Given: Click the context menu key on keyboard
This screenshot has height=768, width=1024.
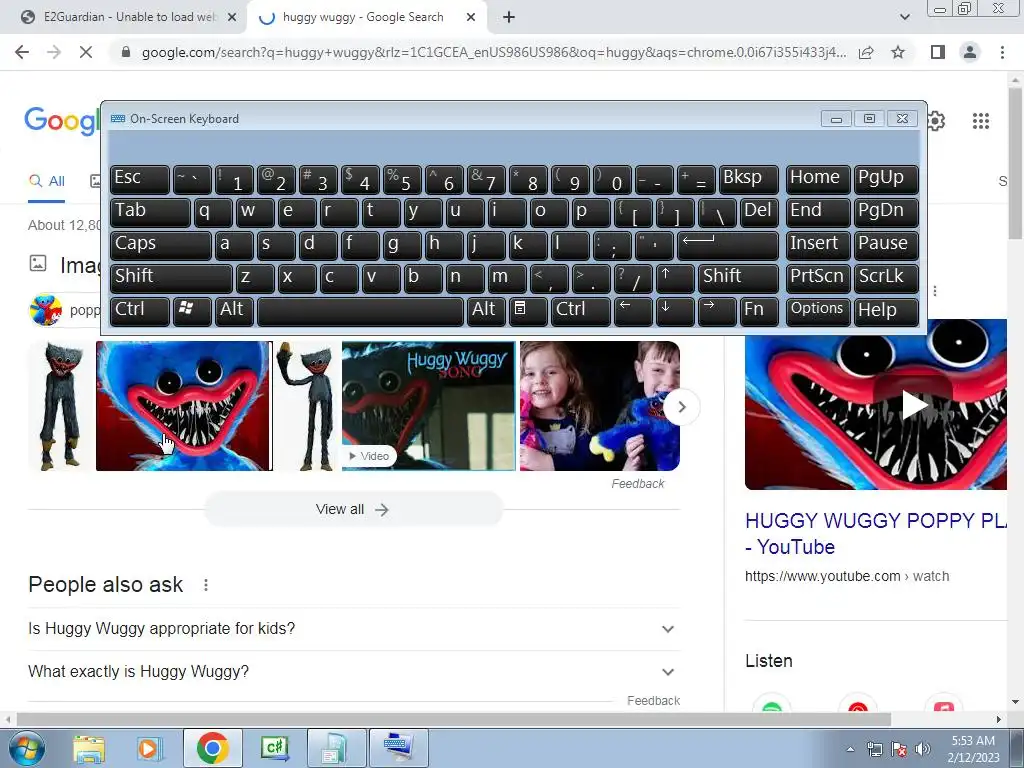Looking at the screenshot, I should click(528, 311).
